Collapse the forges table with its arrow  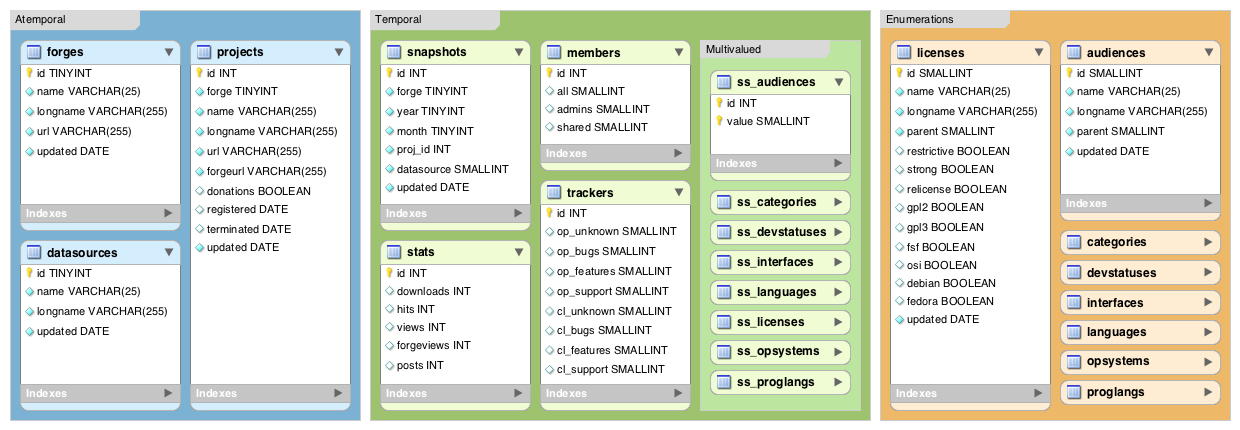pos(169,52)
